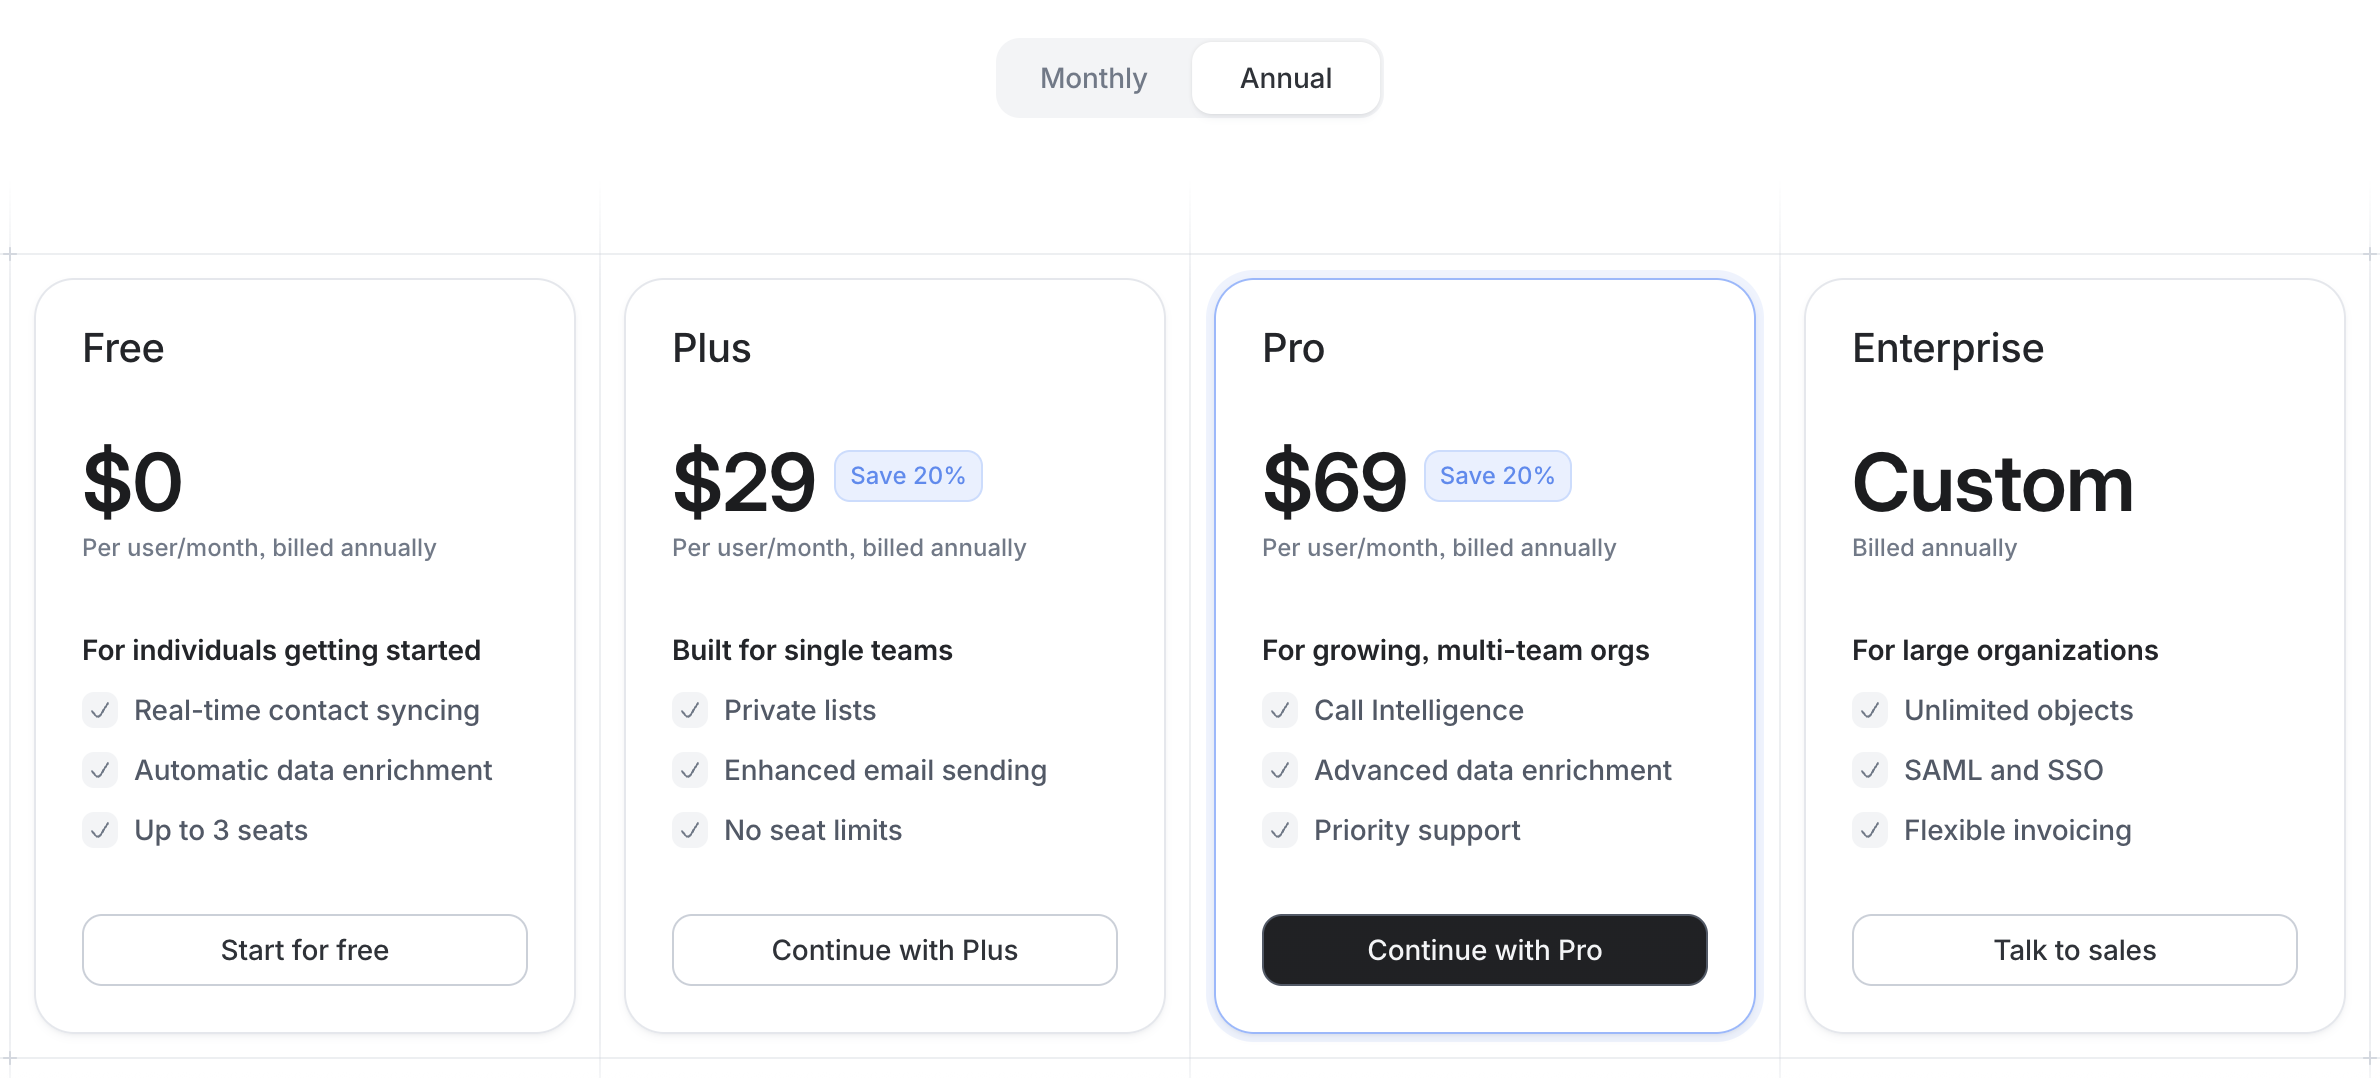The image size is (2380, 1078).
Task: Click Start for free
Action: coord(304,950)
